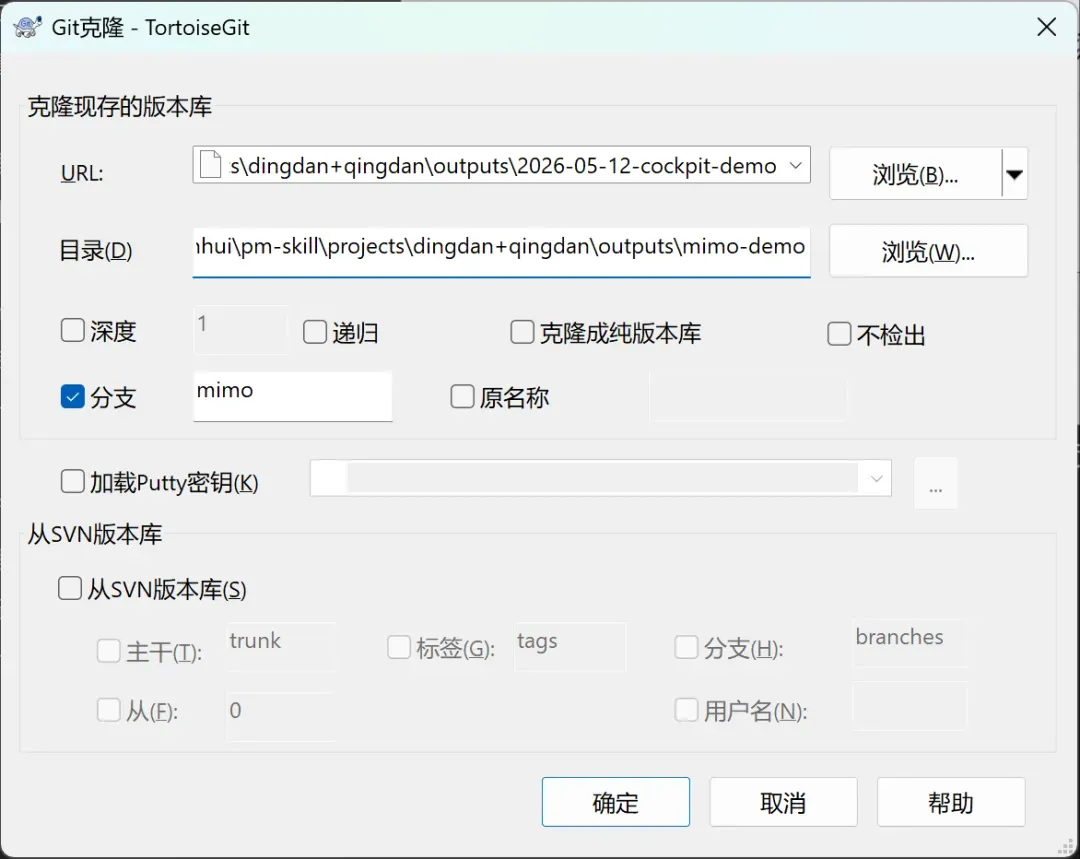Check the 不检出 no-checkout option
1080x859 pixels.
839,334
